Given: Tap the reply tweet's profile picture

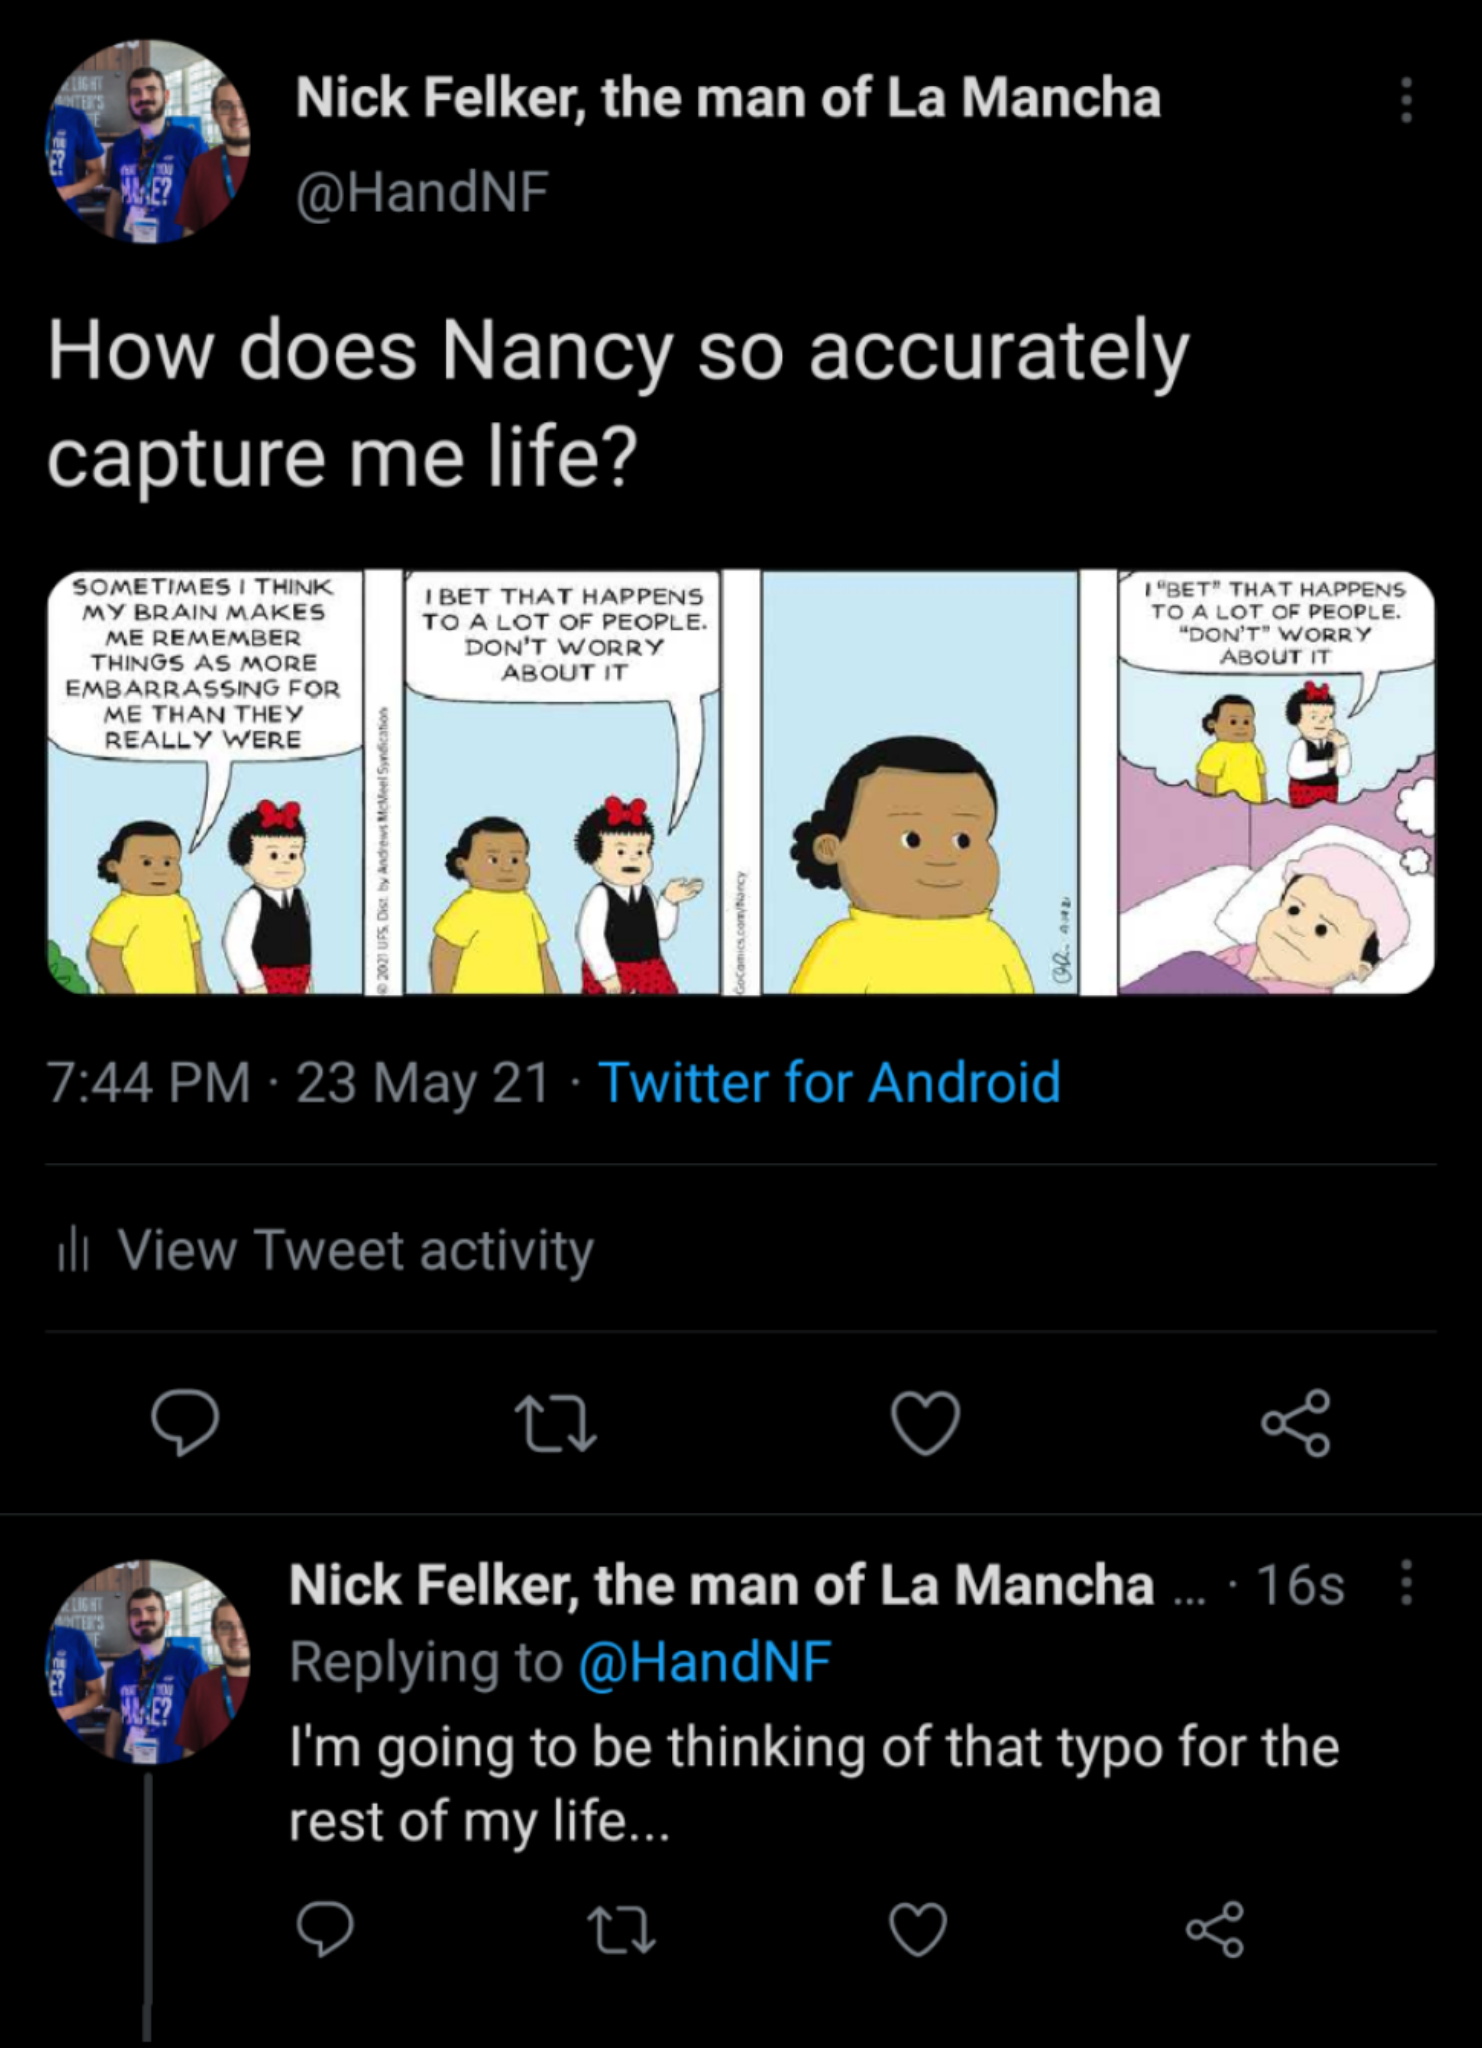Looking at the screenshot, I should tap(147, 1659).
